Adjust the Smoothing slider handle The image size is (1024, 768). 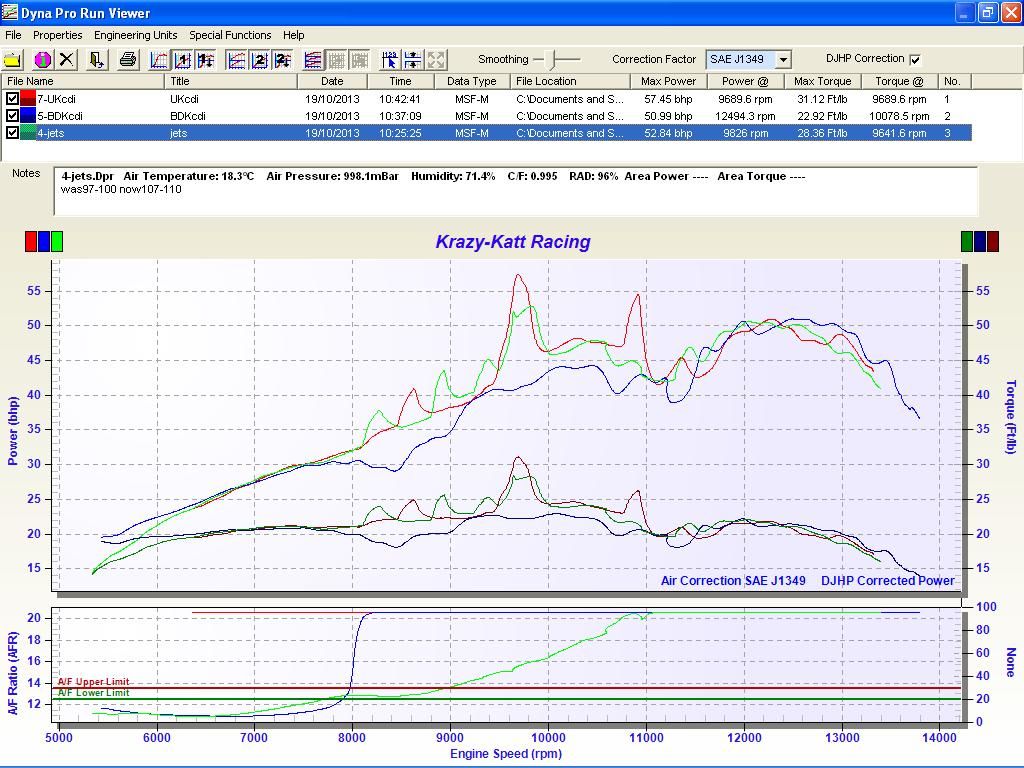(552, 59)
